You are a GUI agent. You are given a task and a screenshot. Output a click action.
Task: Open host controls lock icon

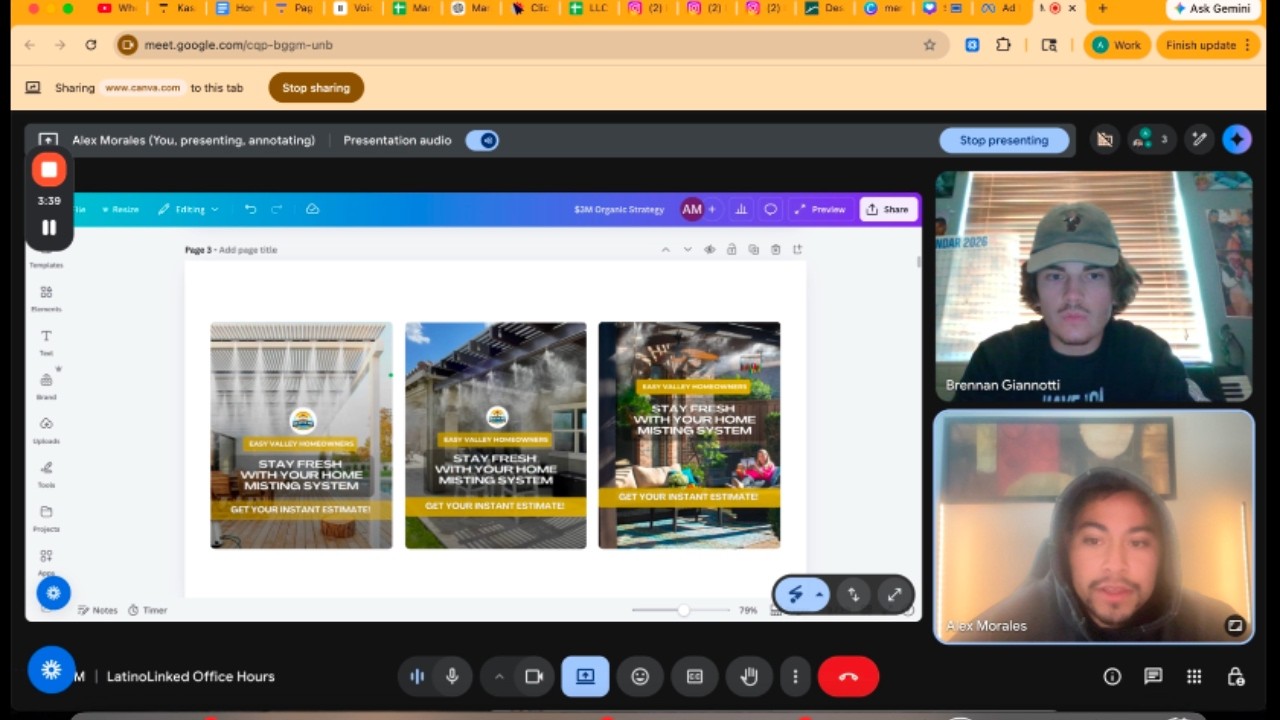pos(1235,677)
